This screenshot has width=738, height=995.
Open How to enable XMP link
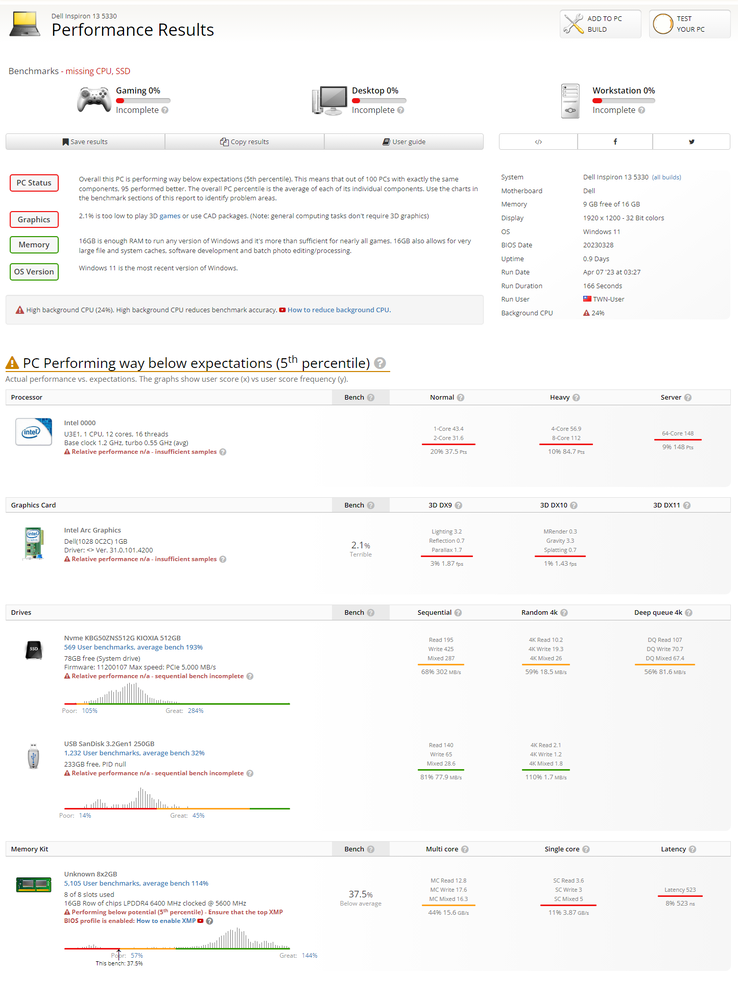click(x=166, y=921)
